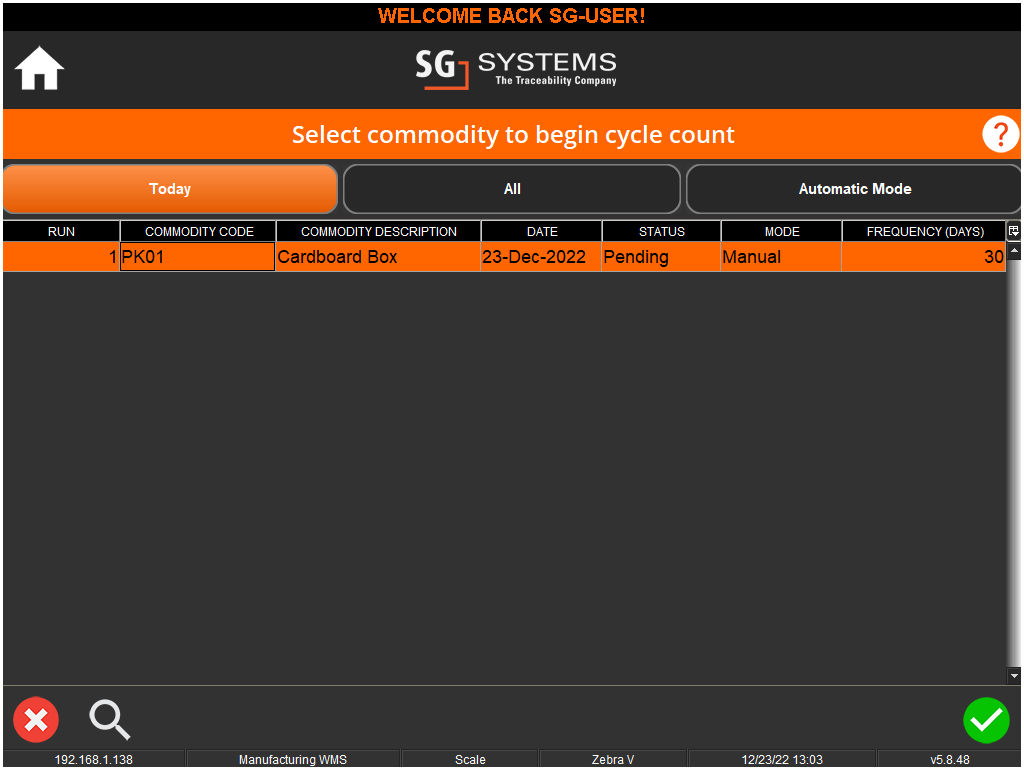1024x770 pixels.
Task: Confirm selection with the green checkmark
Action: point(986,719)
